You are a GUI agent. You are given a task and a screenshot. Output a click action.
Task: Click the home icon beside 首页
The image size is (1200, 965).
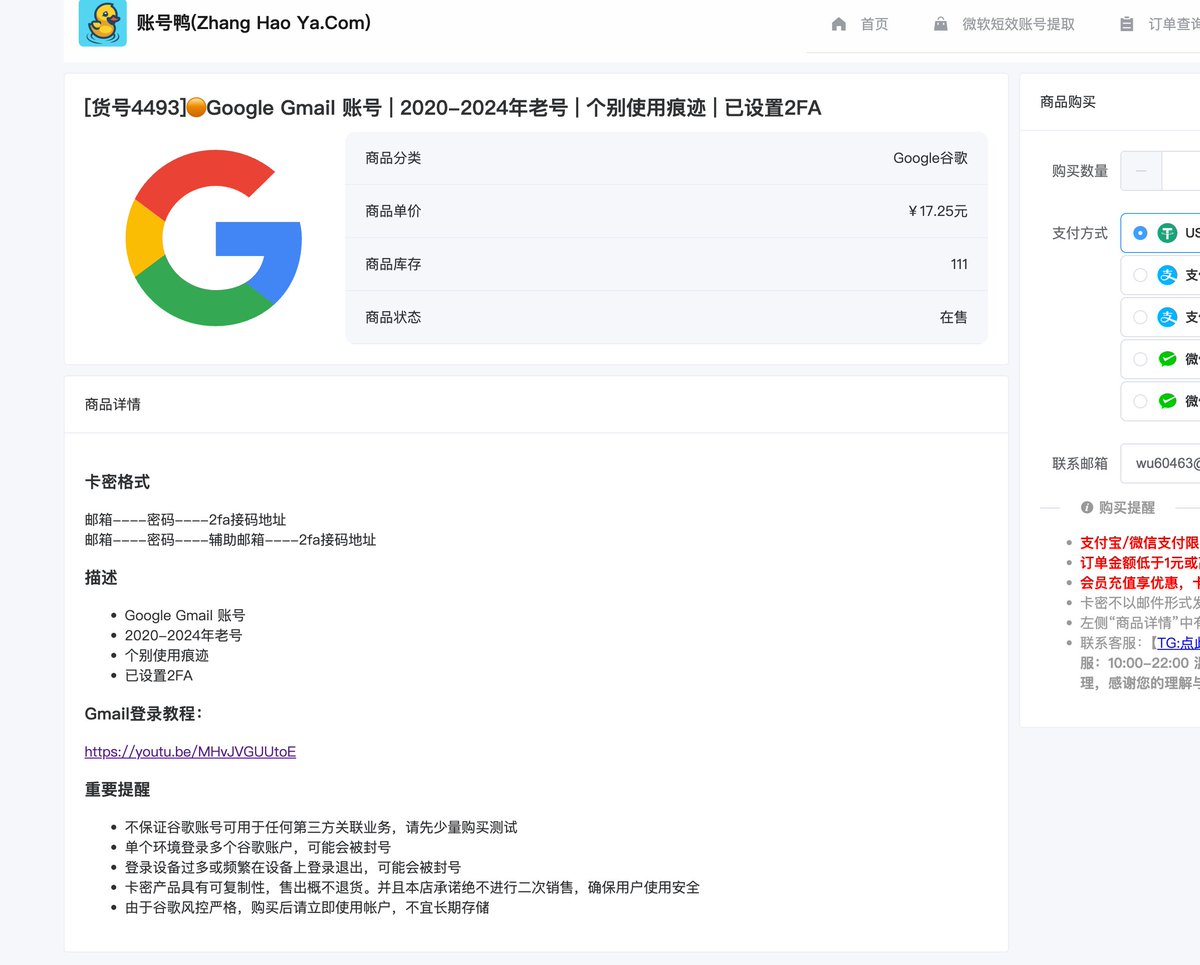coord(839,24)
